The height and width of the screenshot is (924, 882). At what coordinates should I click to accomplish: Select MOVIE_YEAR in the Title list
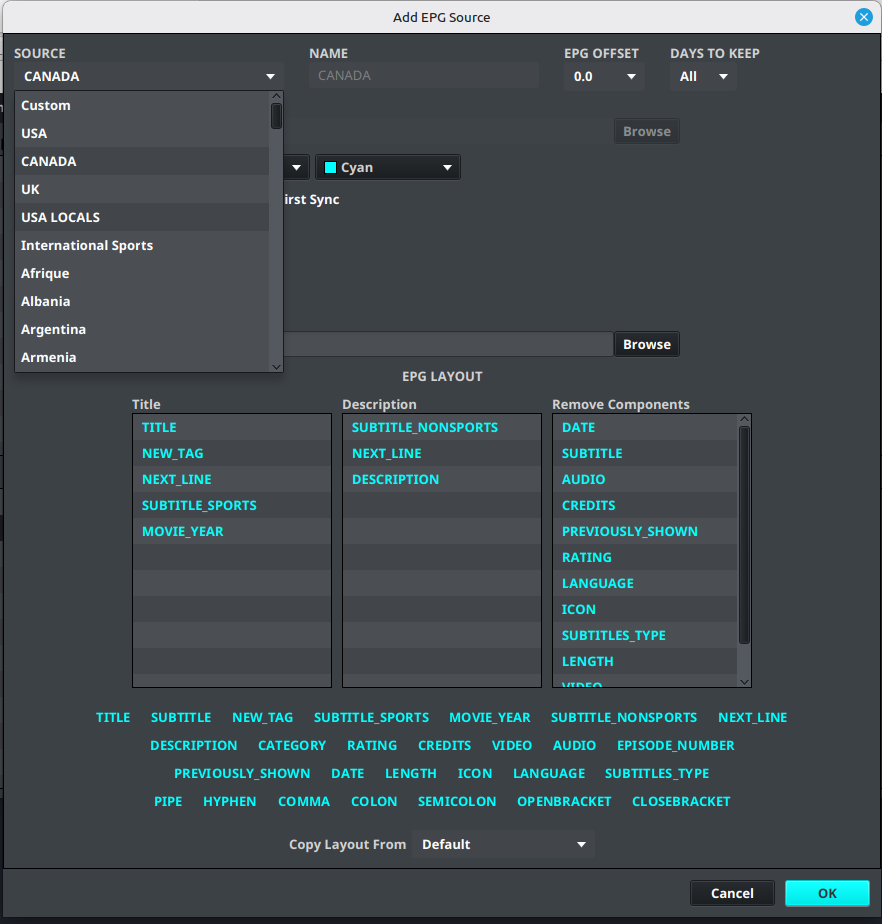click(x=232, y=531)
